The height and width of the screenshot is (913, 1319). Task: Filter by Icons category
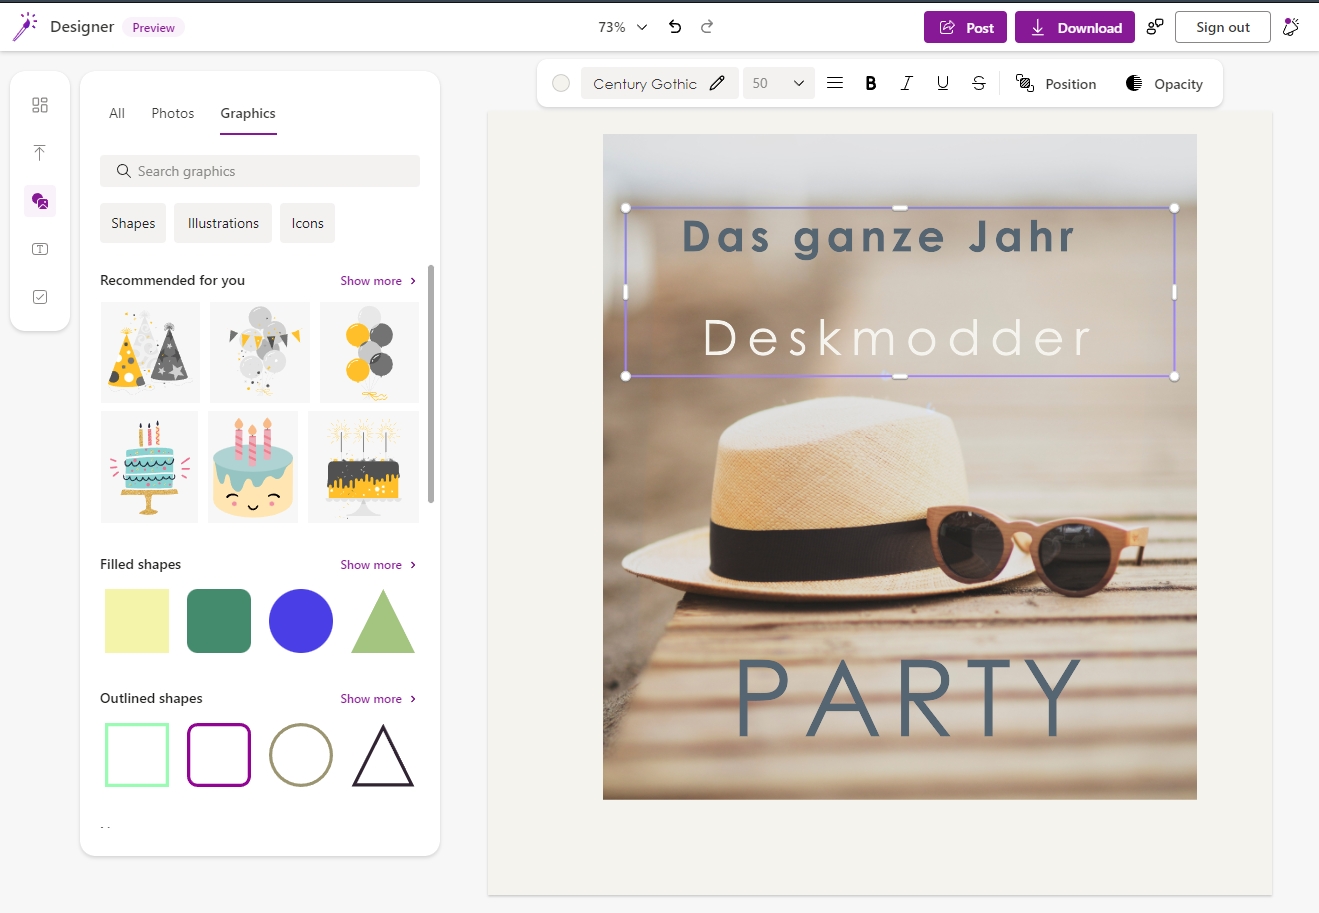click(307, 223)
